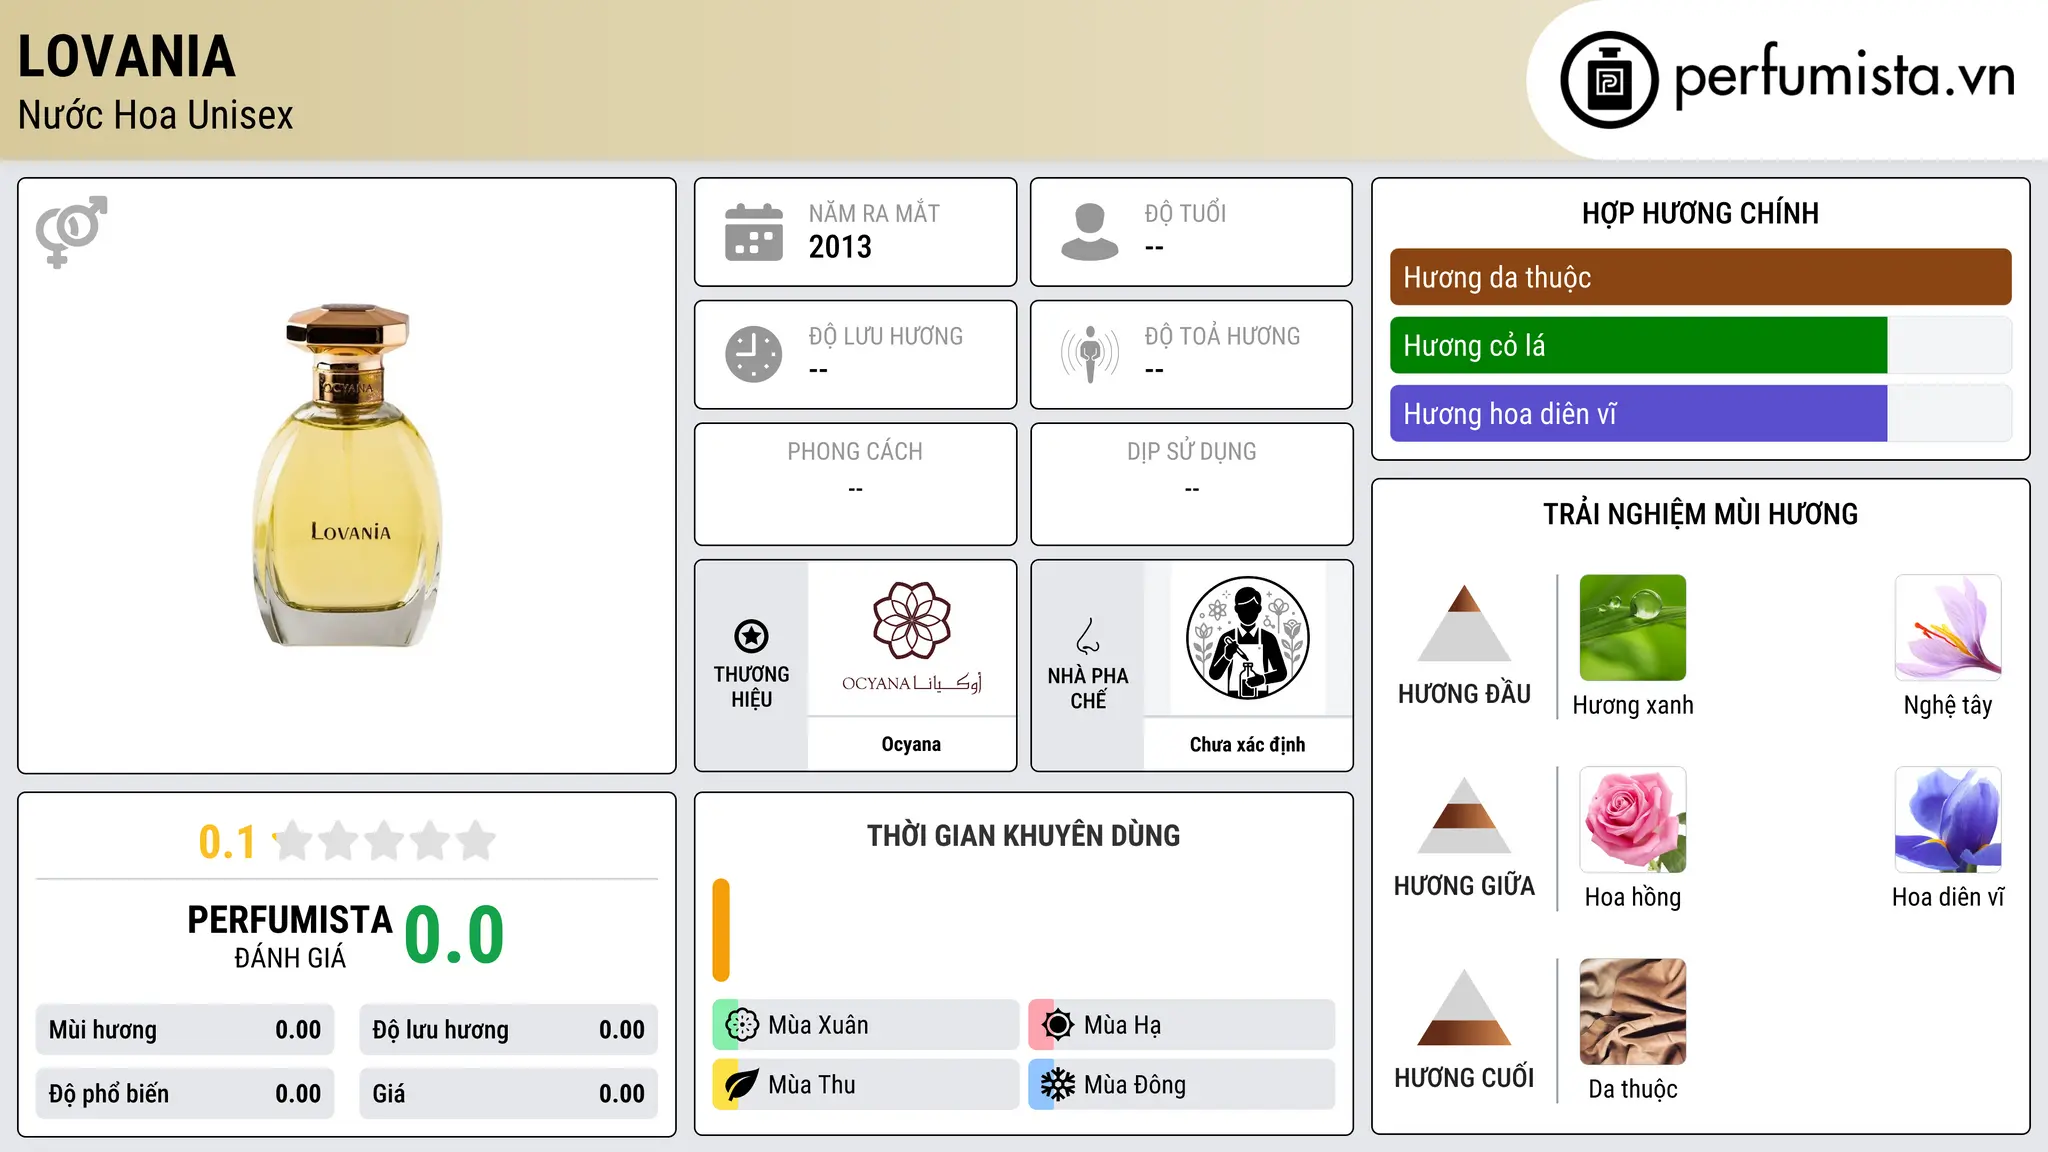Click the orange 0.1 rating number
The image size is (2048, 1152).
pyautogui.click(x=227, y=842)
